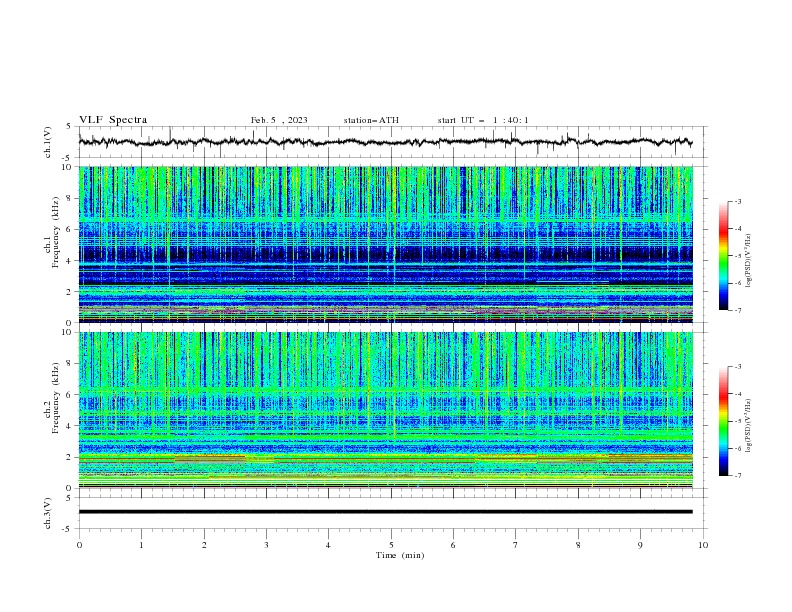Click the ch.2 'Frequency (kHz)' axis label
Viewport: 792px width, 612px height.
[x=56, y=398]
